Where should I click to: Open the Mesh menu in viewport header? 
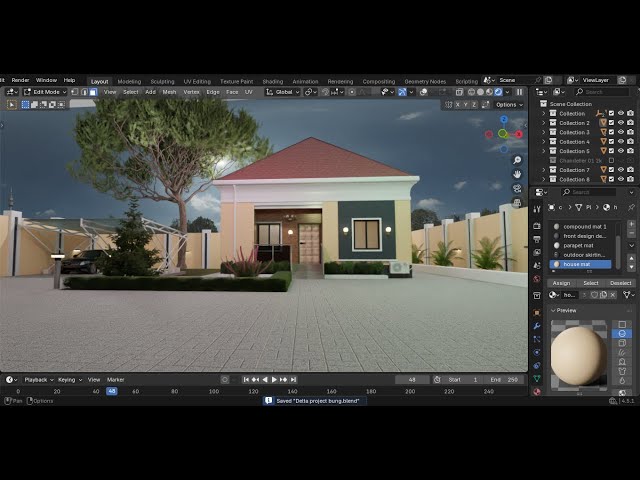click(x=169, y=92)
